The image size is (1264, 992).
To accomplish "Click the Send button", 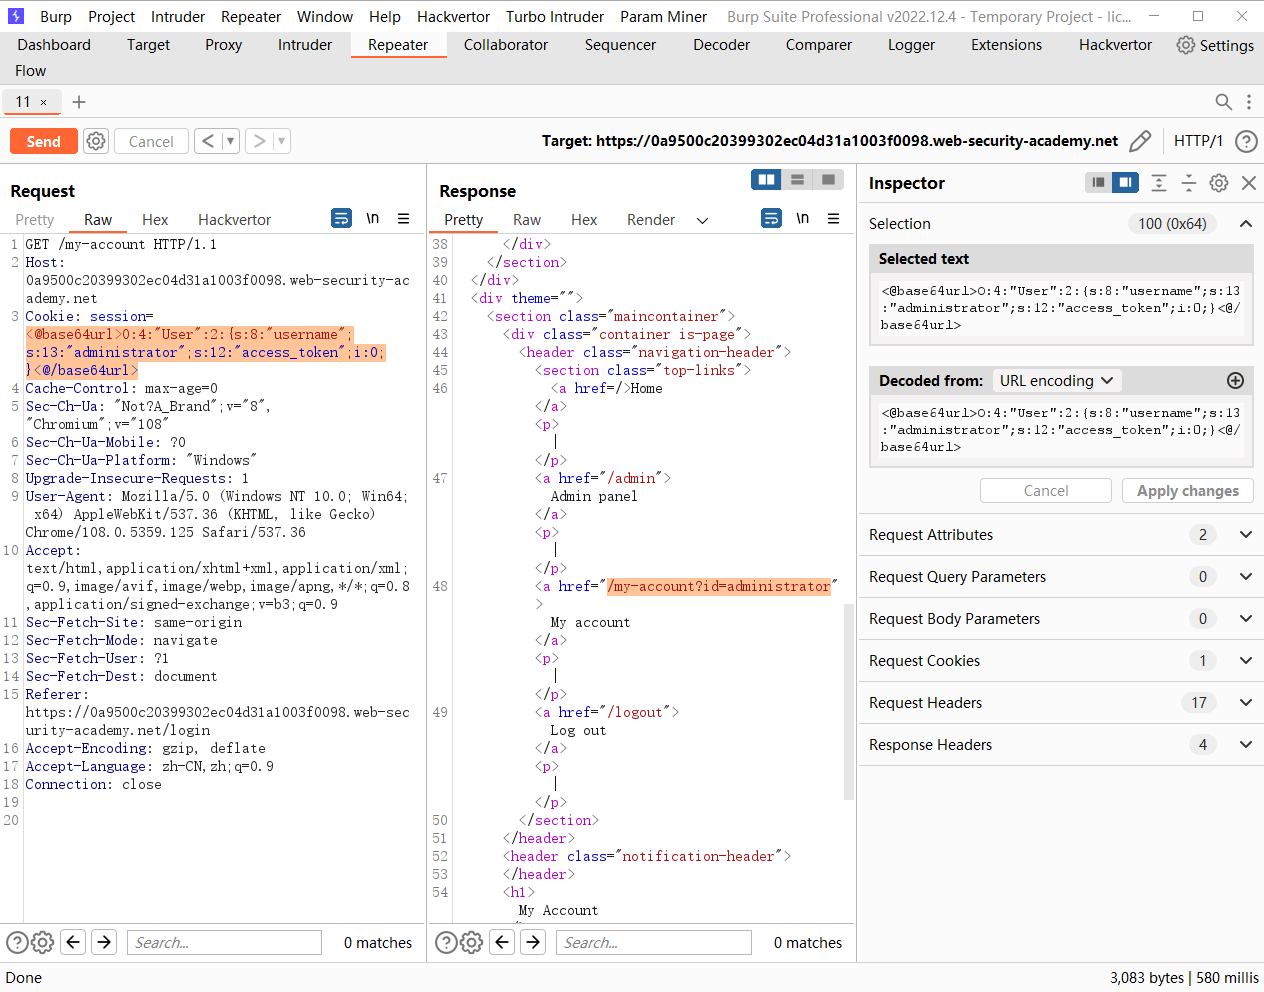I will (43, 141).
